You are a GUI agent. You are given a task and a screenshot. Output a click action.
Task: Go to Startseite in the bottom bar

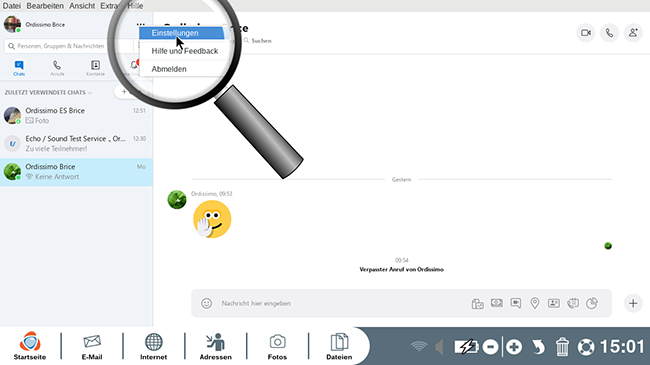[30, 346]
